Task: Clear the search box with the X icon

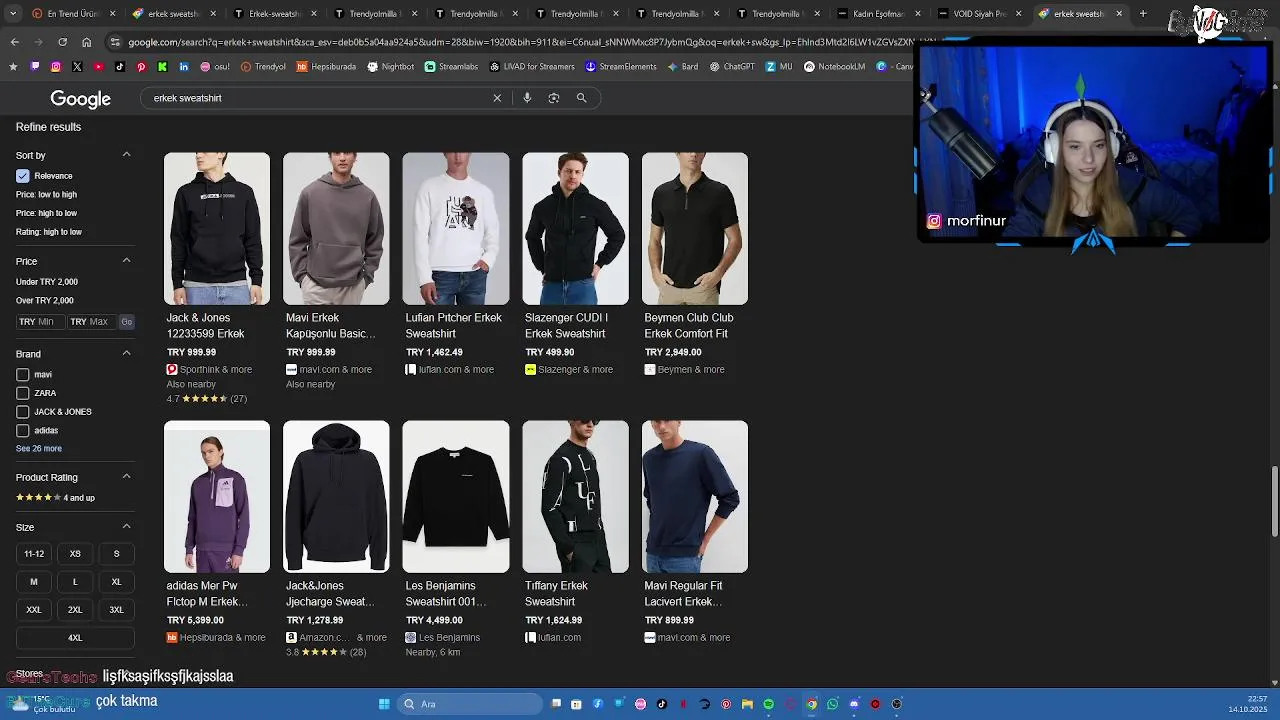Action: click(x=497, y=98)
